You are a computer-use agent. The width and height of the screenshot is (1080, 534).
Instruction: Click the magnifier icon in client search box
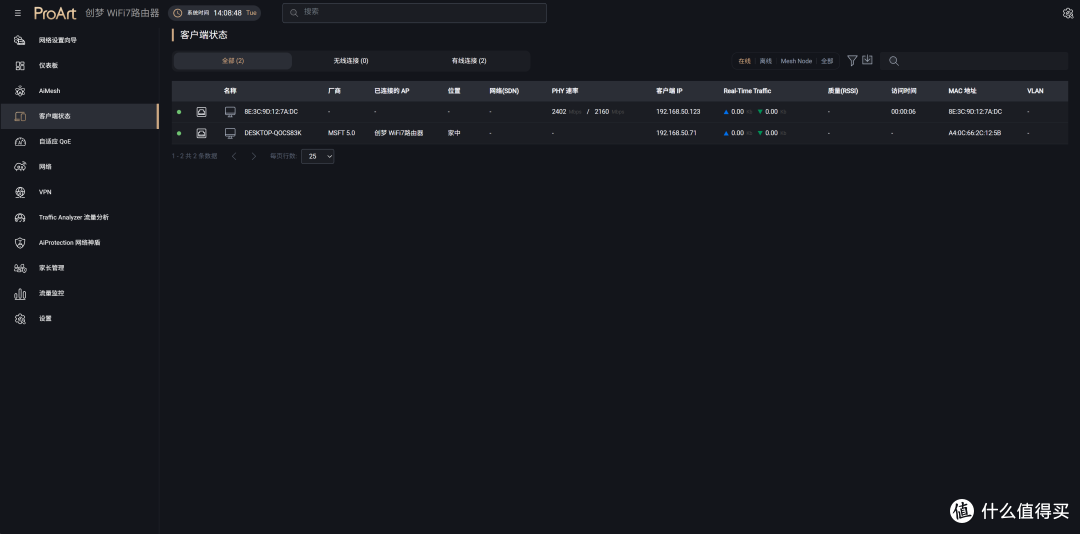pos(893,61)
